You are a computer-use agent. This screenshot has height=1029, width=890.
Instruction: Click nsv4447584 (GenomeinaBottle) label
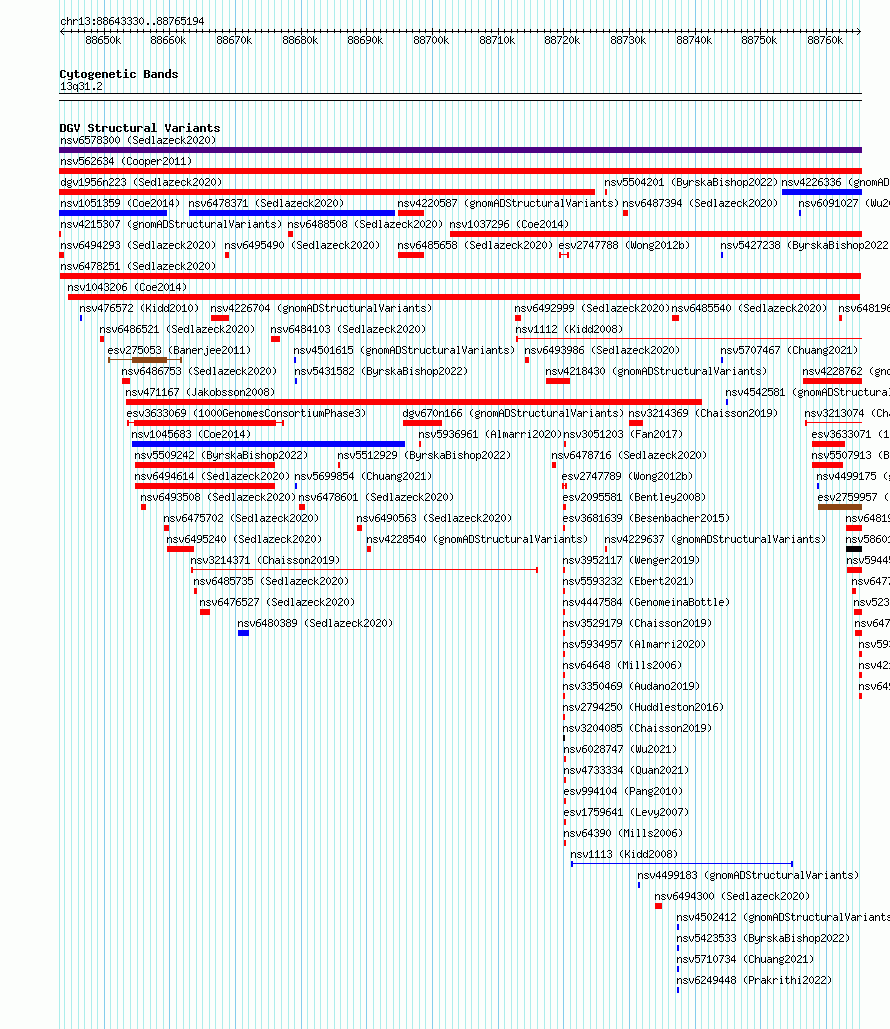646,602
